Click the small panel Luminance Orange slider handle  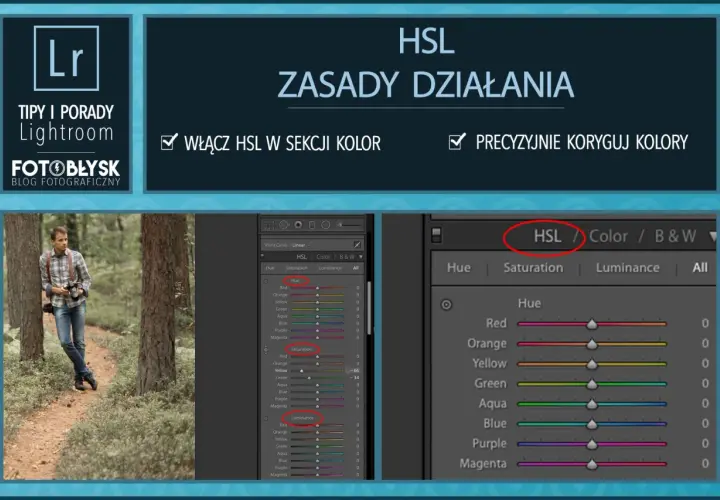pos(318,433)
